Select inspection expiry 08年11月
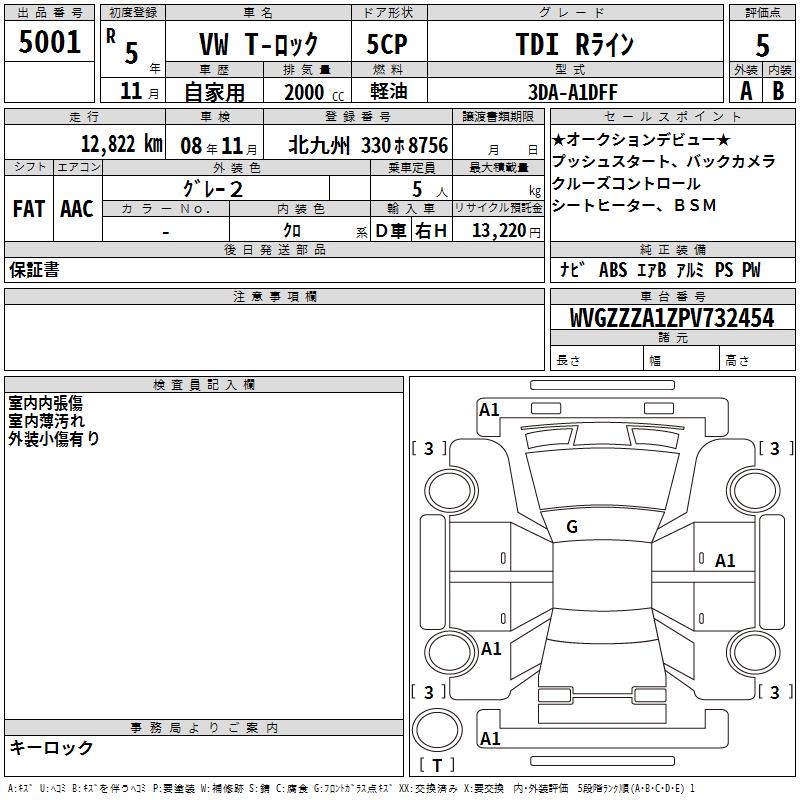The height and width of the screenshot is (800, 800). pyautogui.click(x=219, y=146)
